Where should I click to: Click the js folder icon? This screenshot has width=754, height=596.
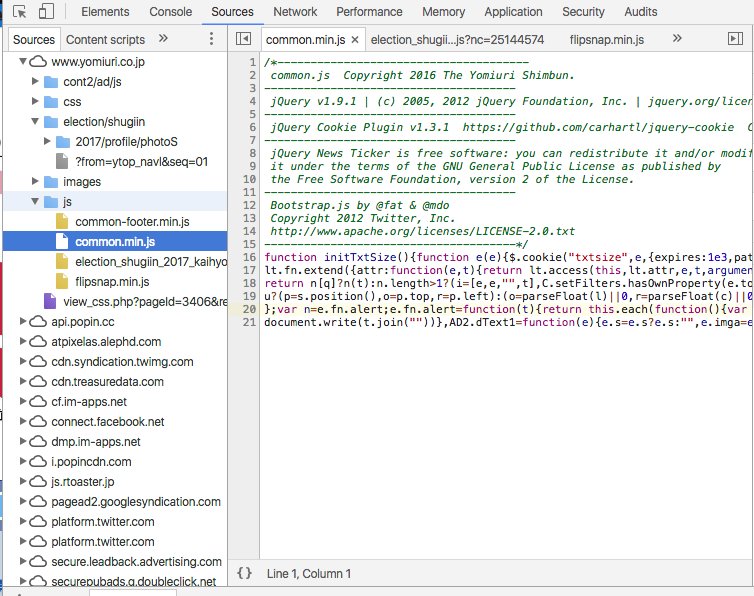coord(51,202)
